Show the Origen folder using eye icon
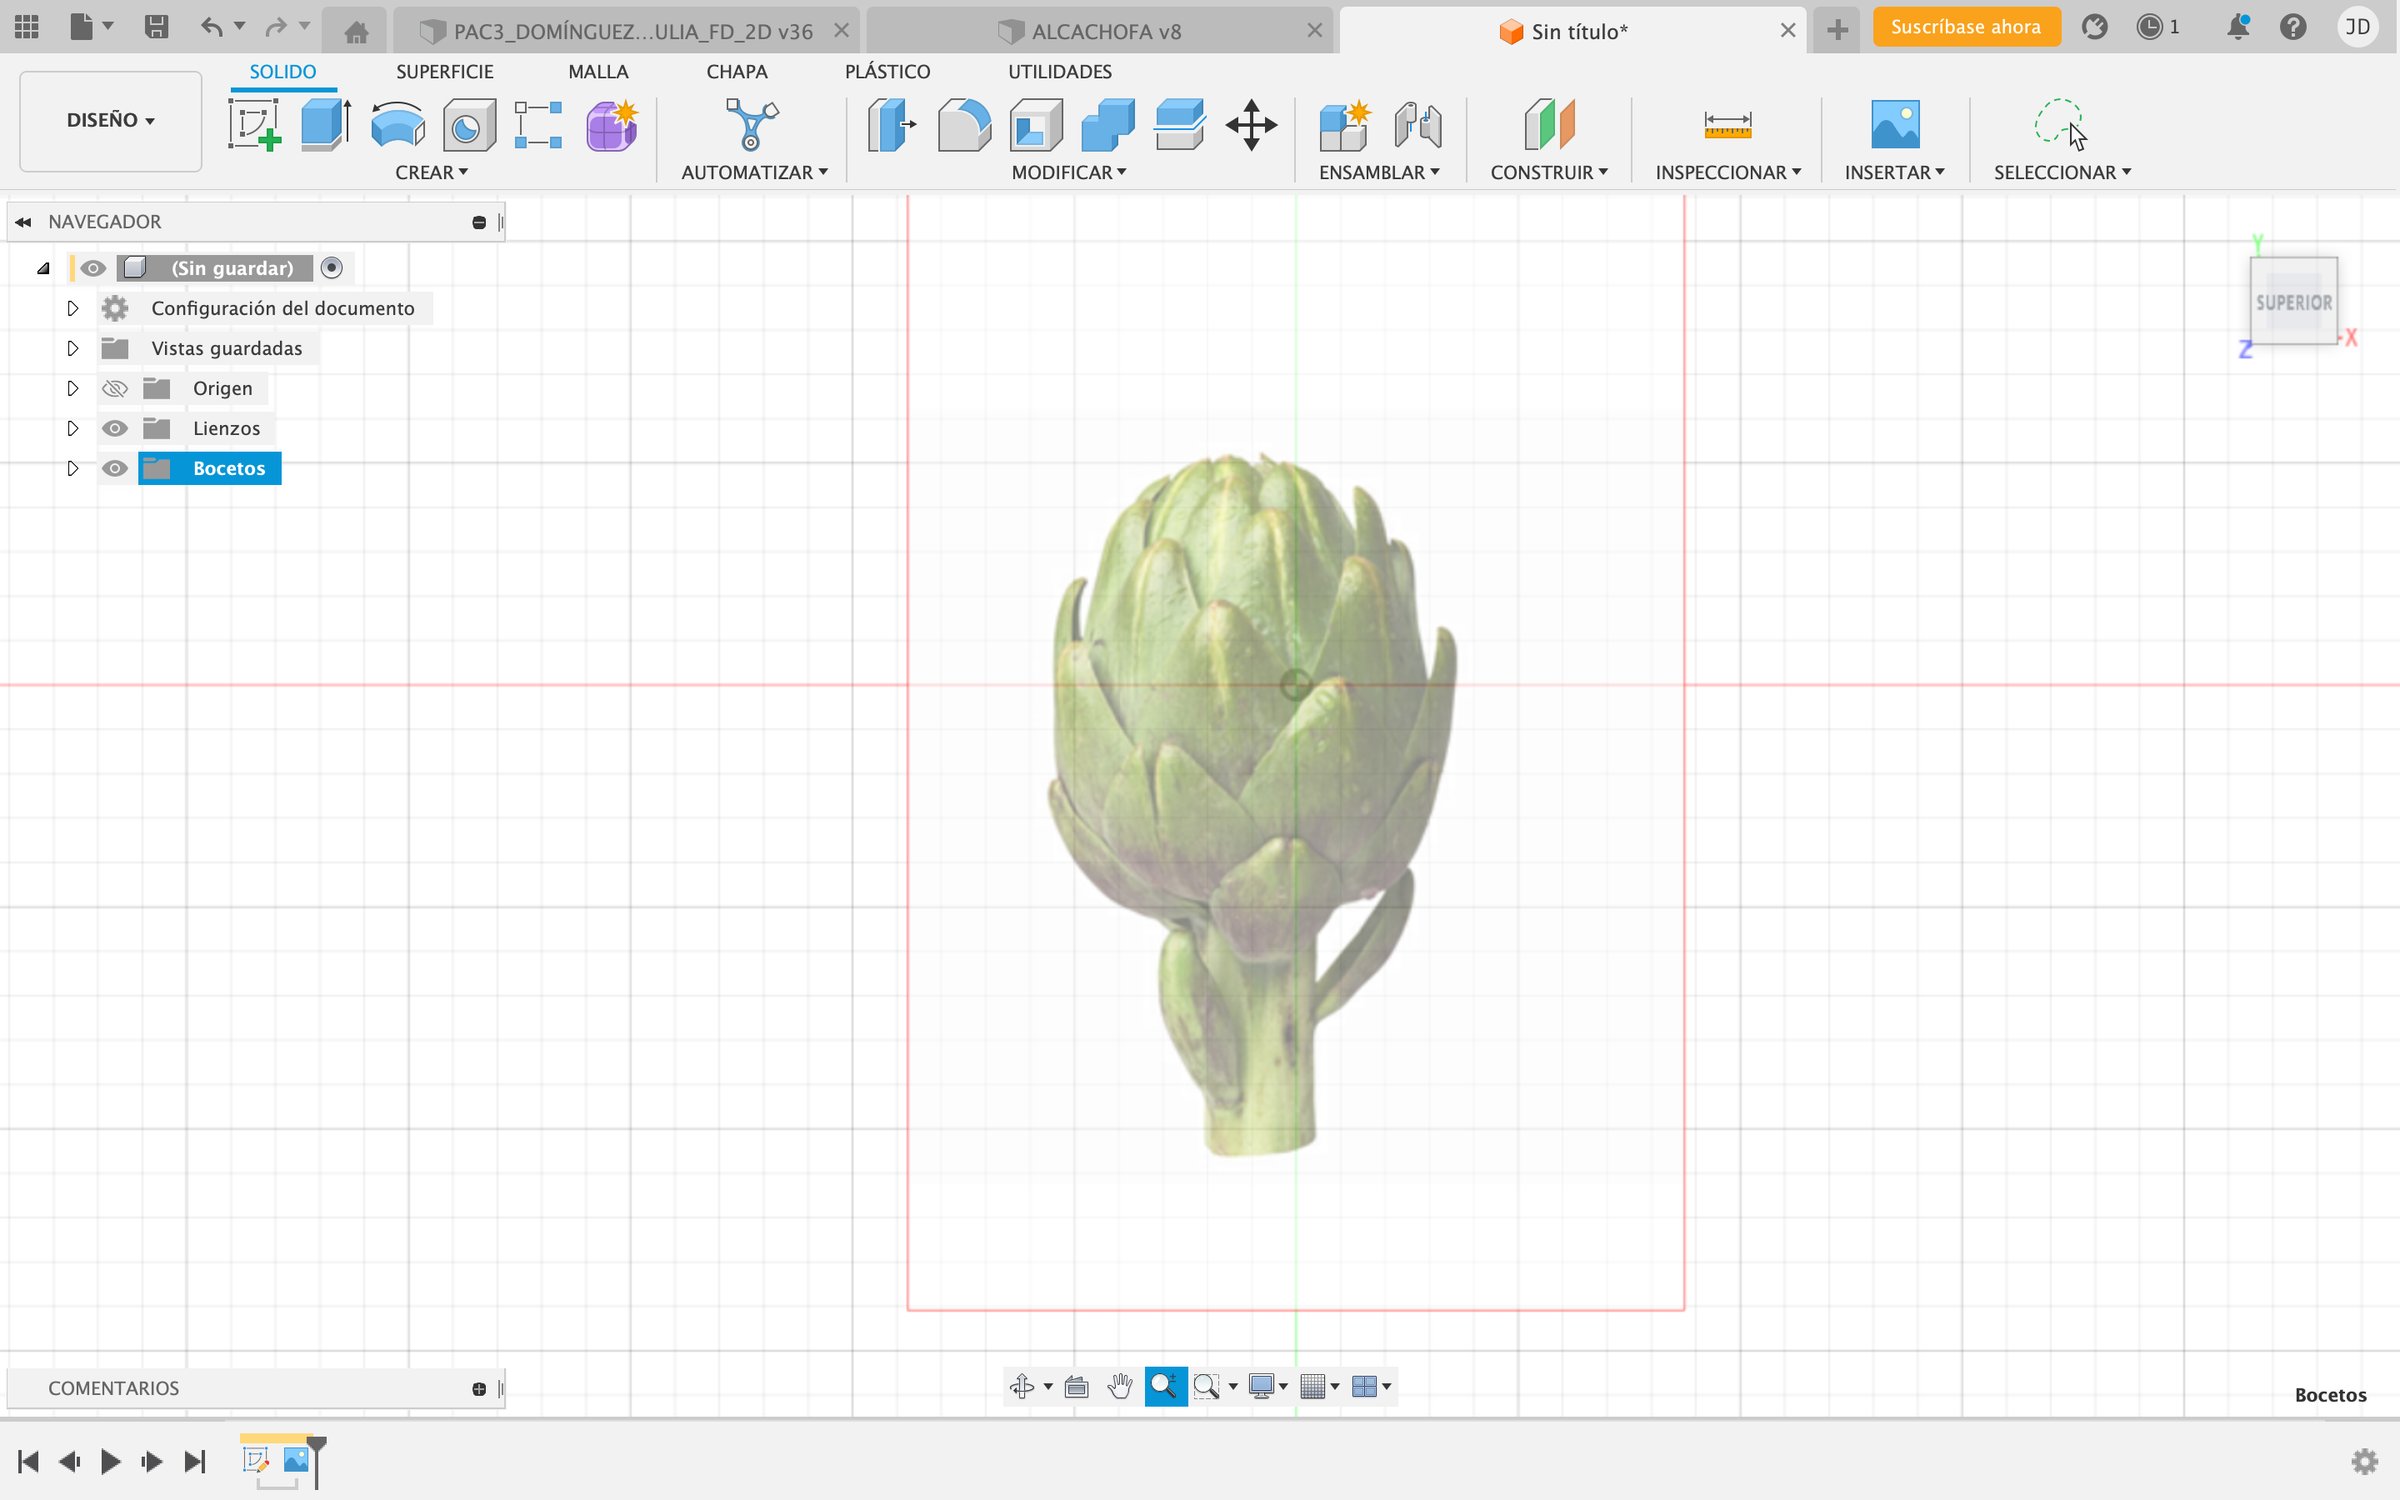Viewport: 2400px width, 1500px height. (x=115, y=388)
